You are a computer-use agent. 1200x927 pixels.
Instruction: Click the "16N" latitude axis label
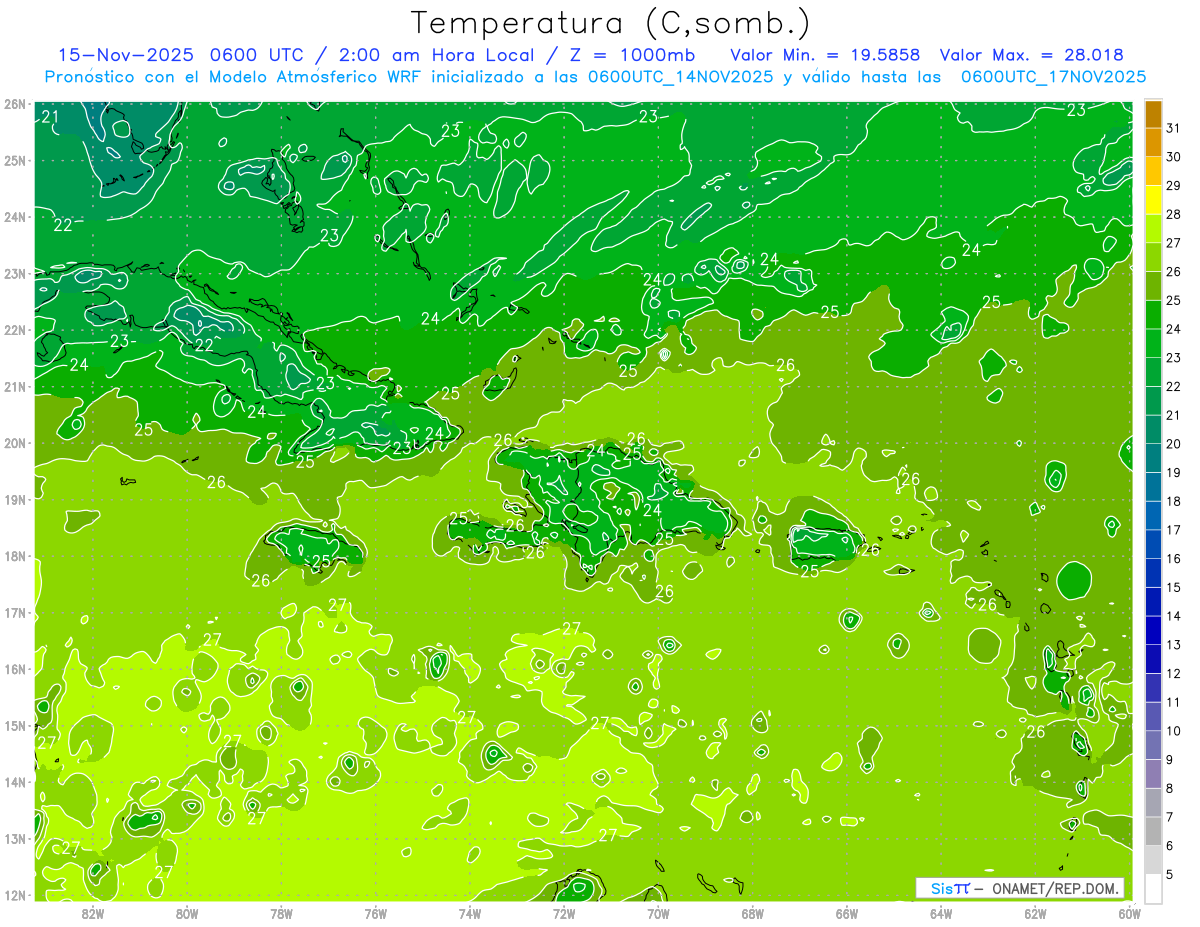click(15, 669)
